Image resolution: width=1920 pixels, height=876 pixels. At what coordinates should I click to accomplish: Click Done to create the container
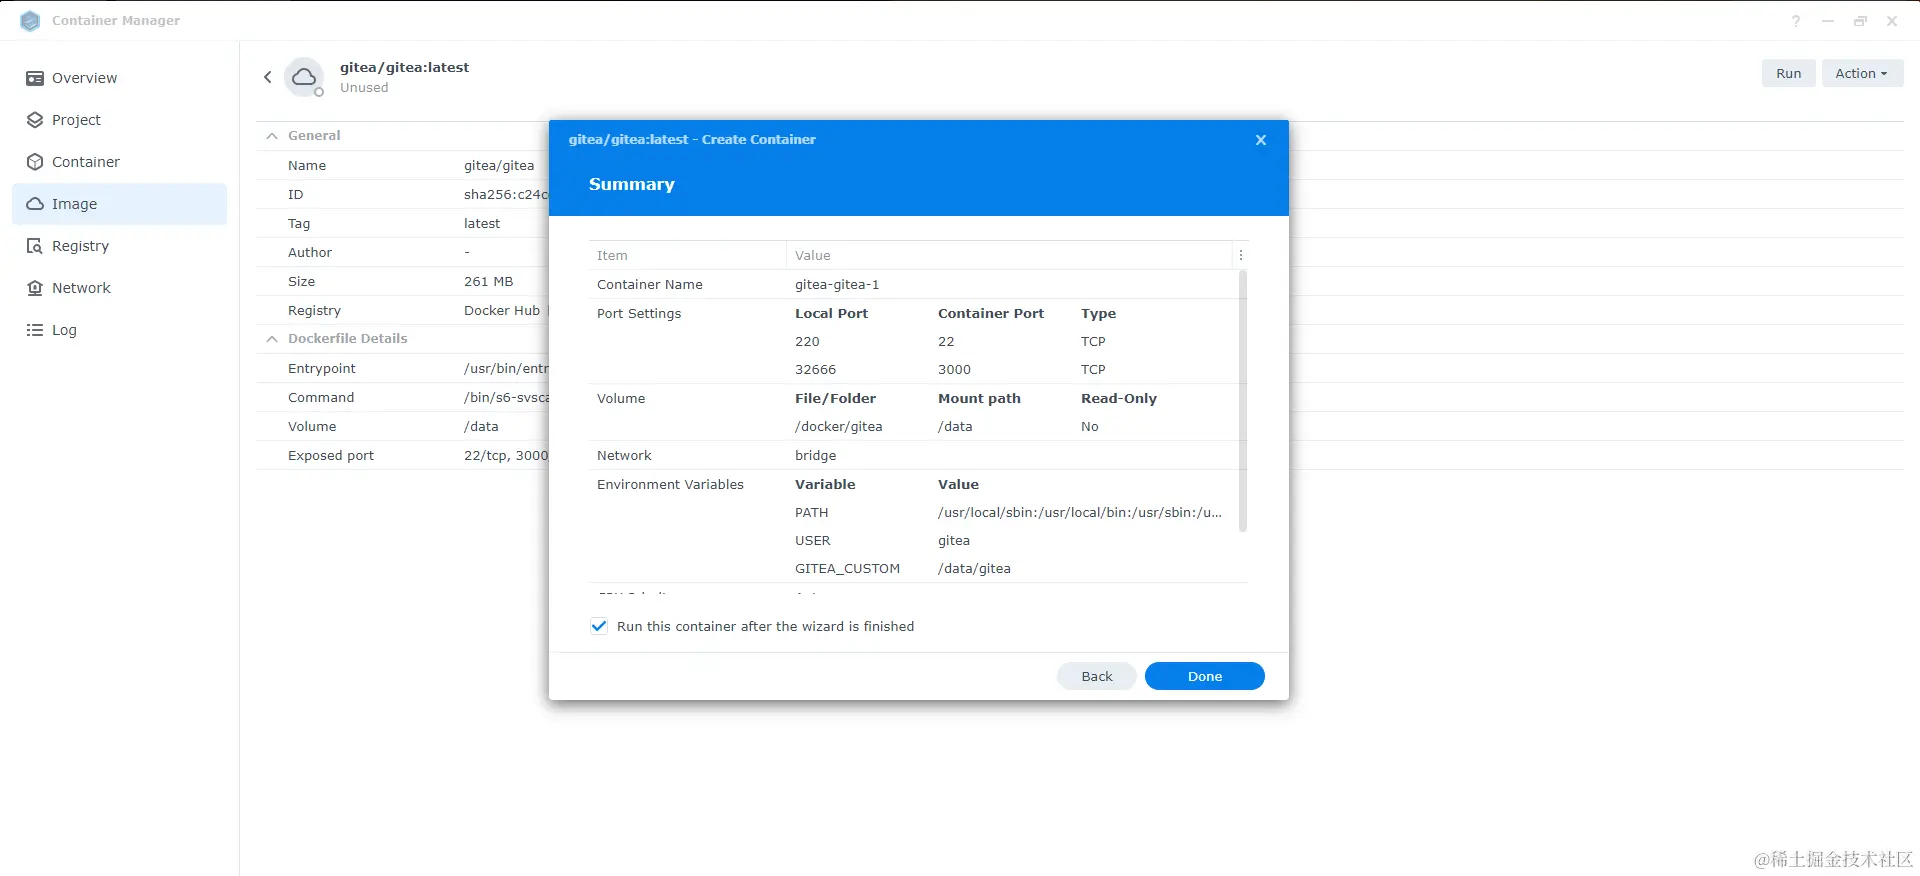[x=1205, y=677]
